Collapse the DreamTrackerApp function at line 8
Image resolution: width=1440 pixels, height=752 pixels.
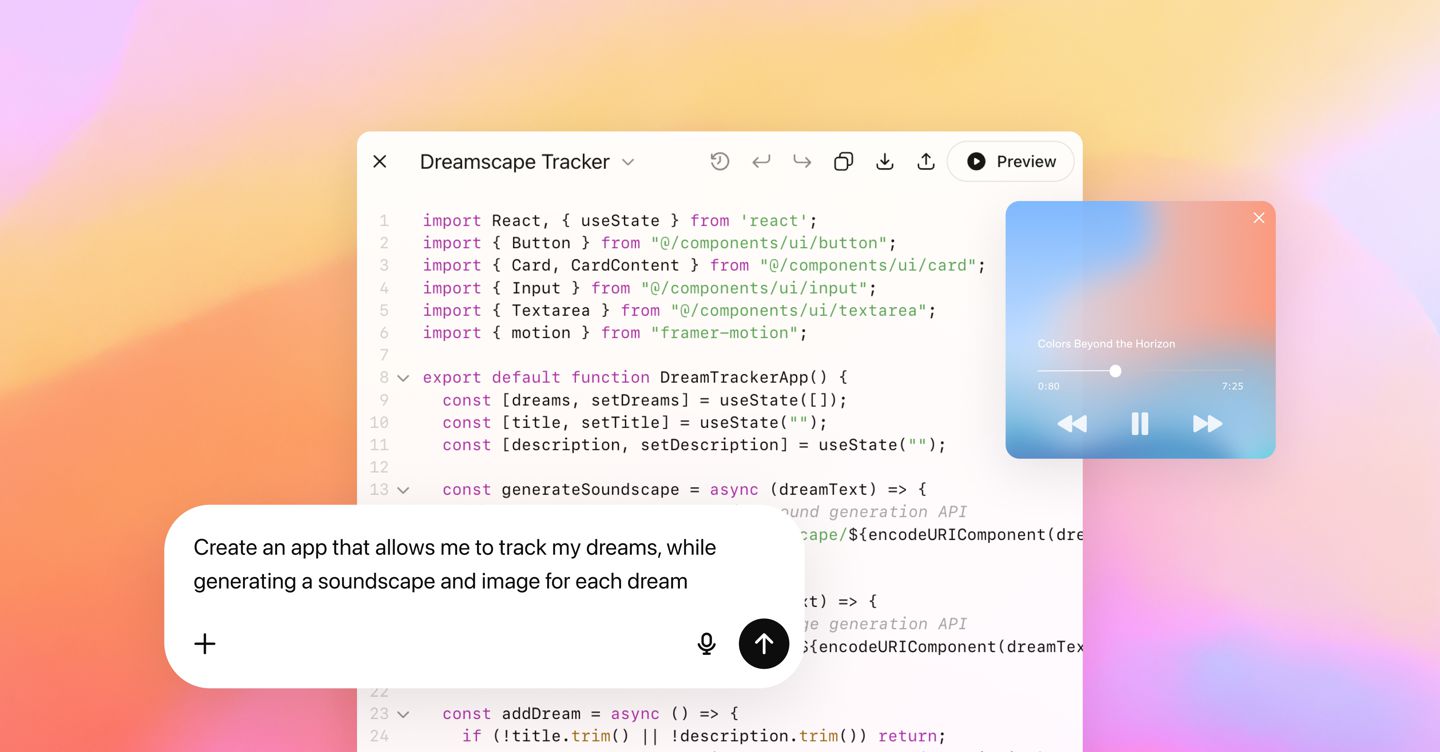pyautogui.click(x=403, y=378)
